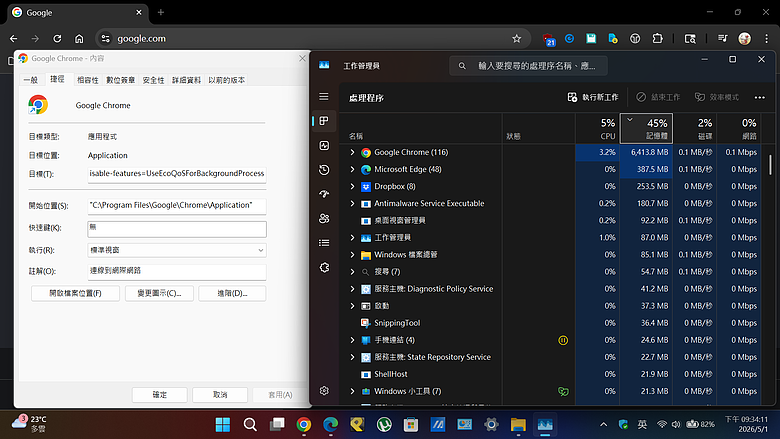
Task: Click Chrome profile avatar
Action: [745, 38]
